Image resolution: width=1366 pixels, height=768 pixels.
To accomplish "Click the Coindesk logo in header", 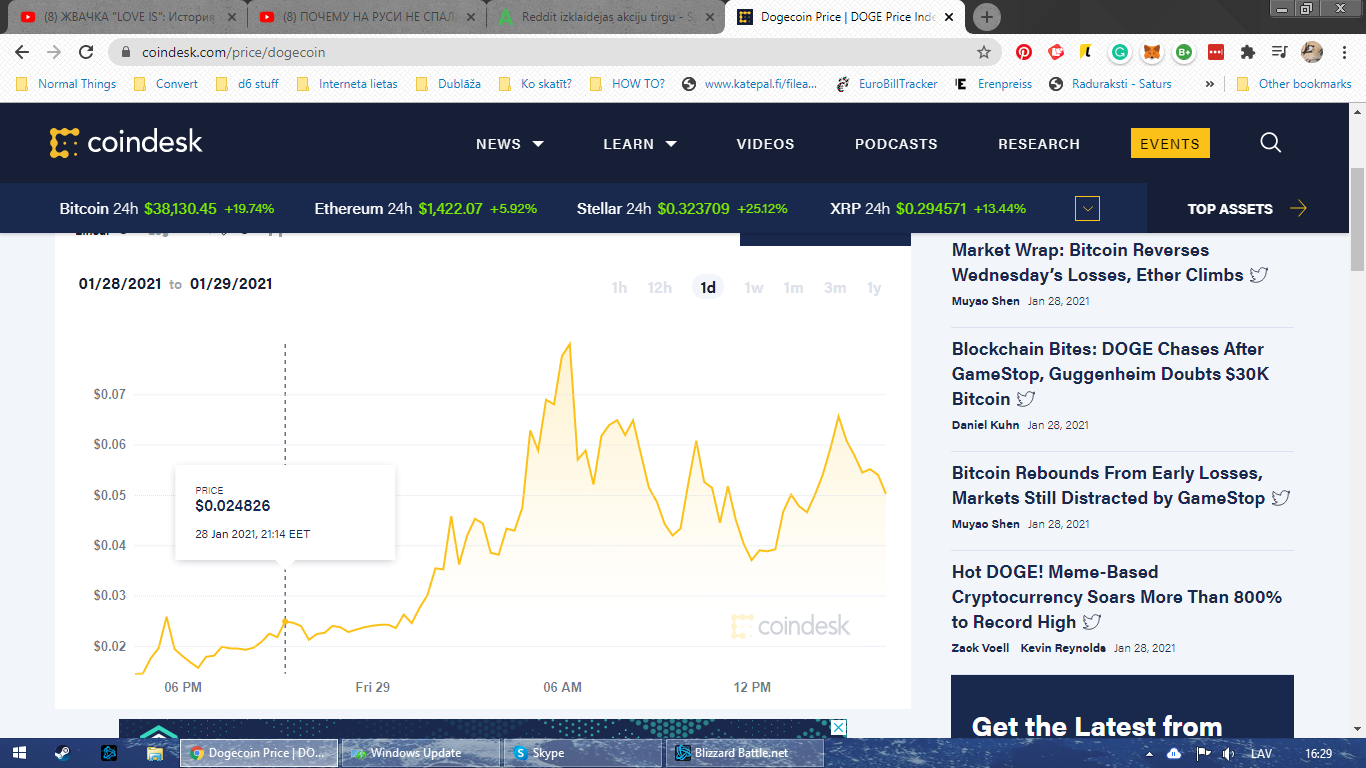I will [x=126, y=143].
